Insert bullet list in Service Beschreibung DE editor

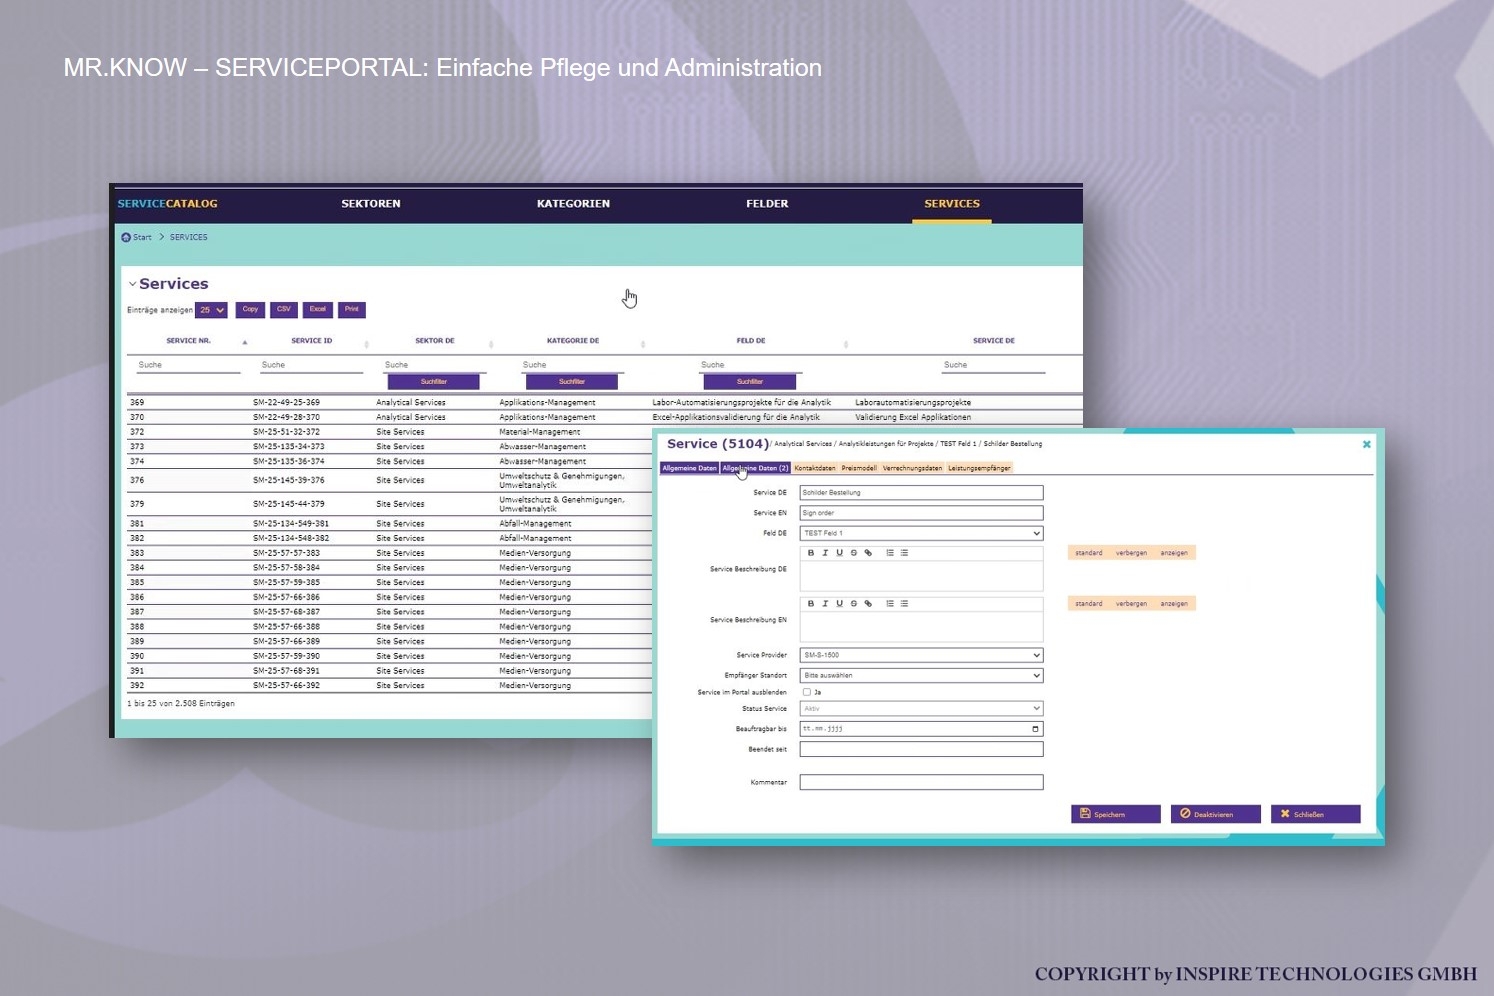[904, 553]
